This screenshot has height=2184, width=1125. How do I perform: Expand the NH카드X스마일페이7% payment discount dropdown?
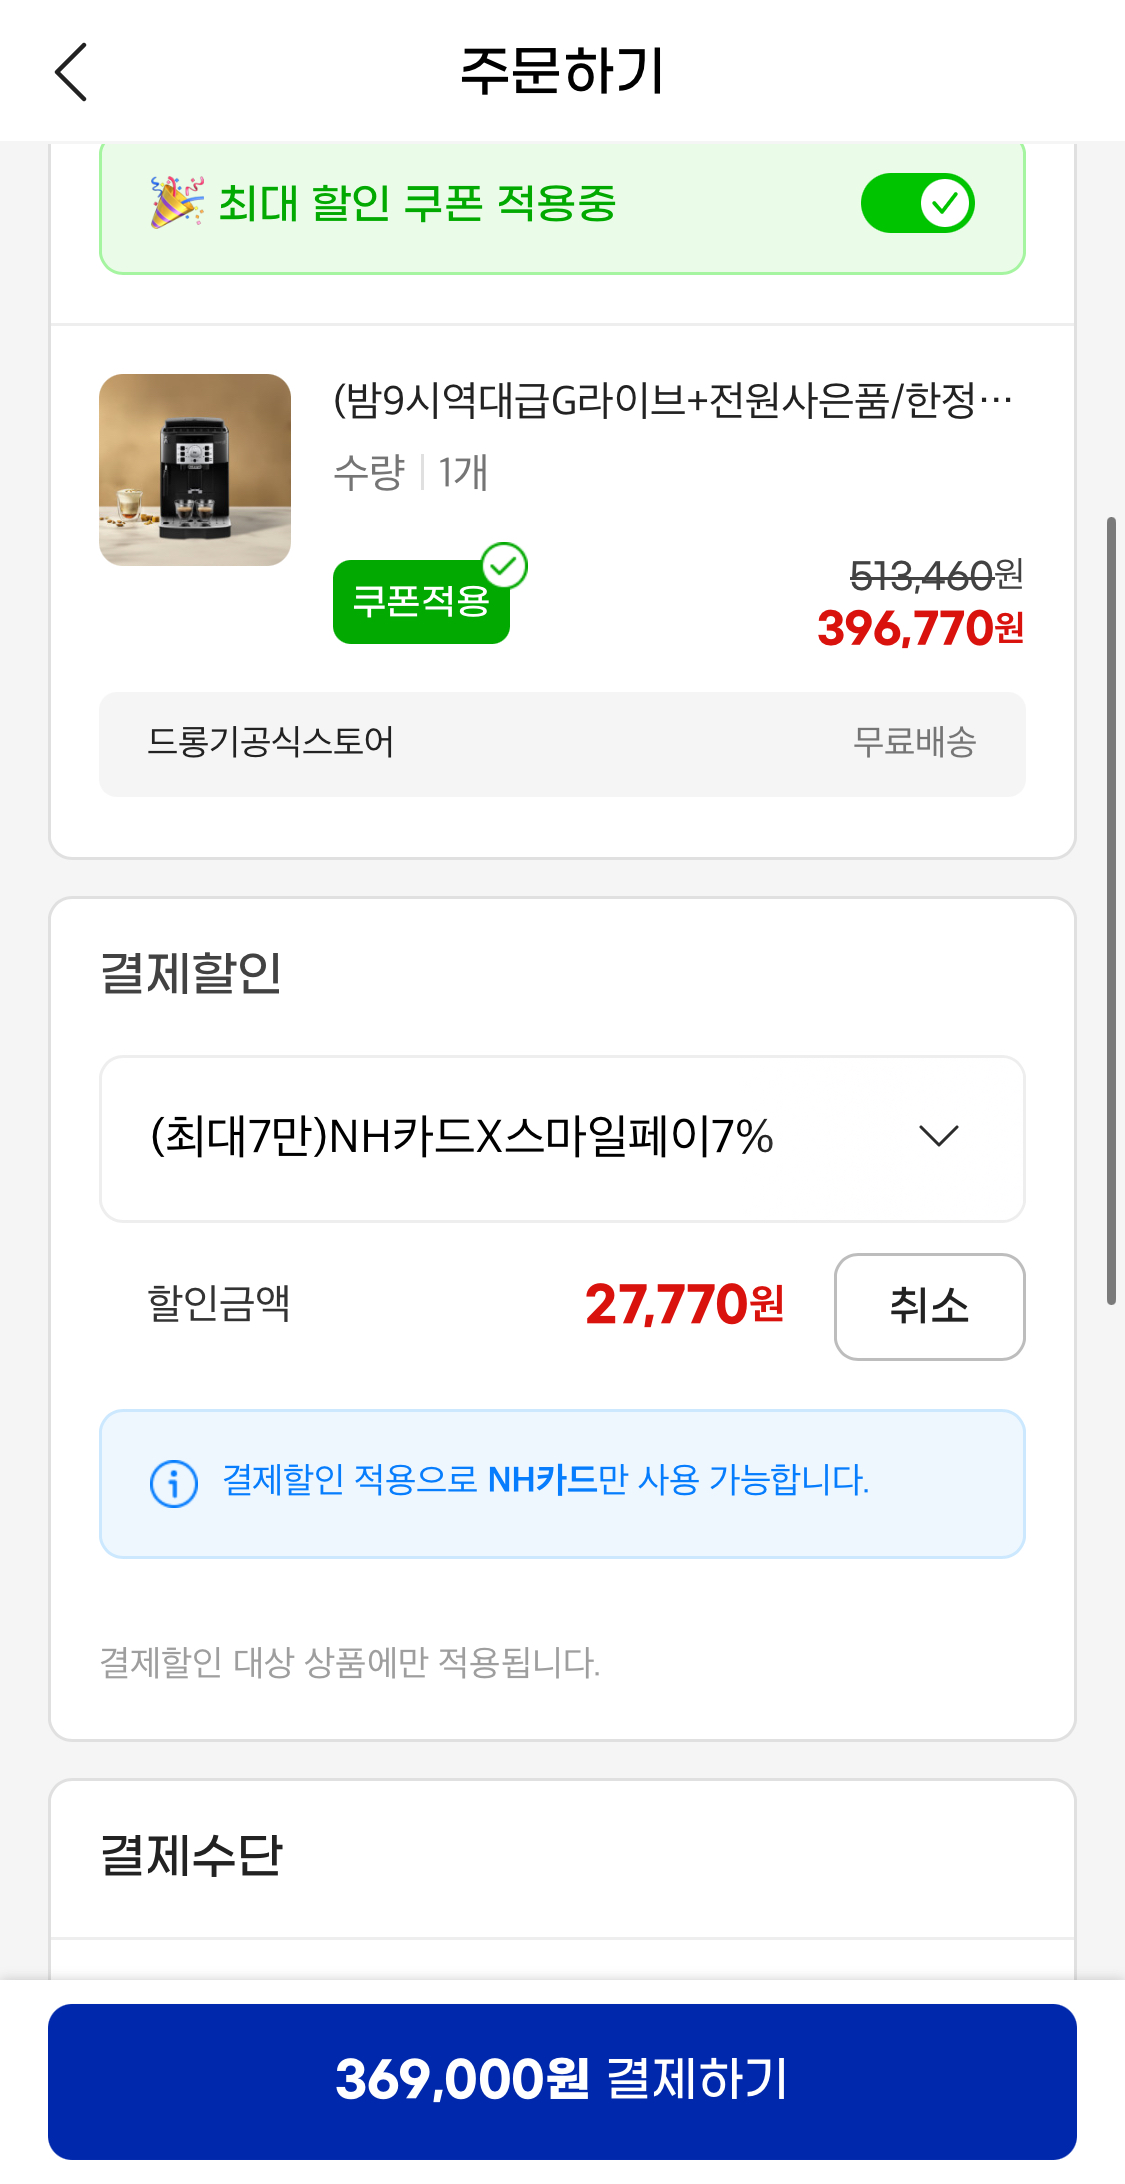coord(562,1138)
